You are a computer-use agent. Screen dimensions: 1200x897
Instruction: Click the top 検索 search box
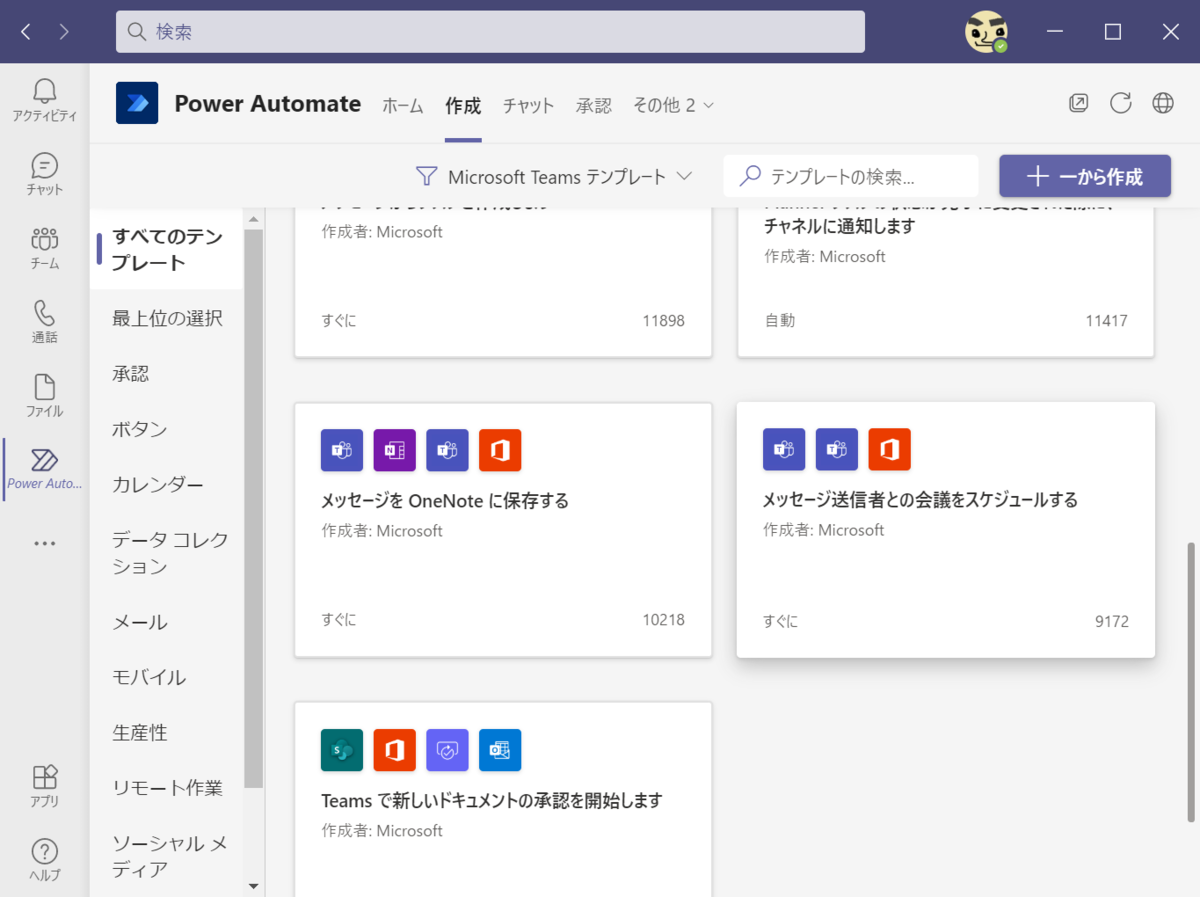[490, 32]
